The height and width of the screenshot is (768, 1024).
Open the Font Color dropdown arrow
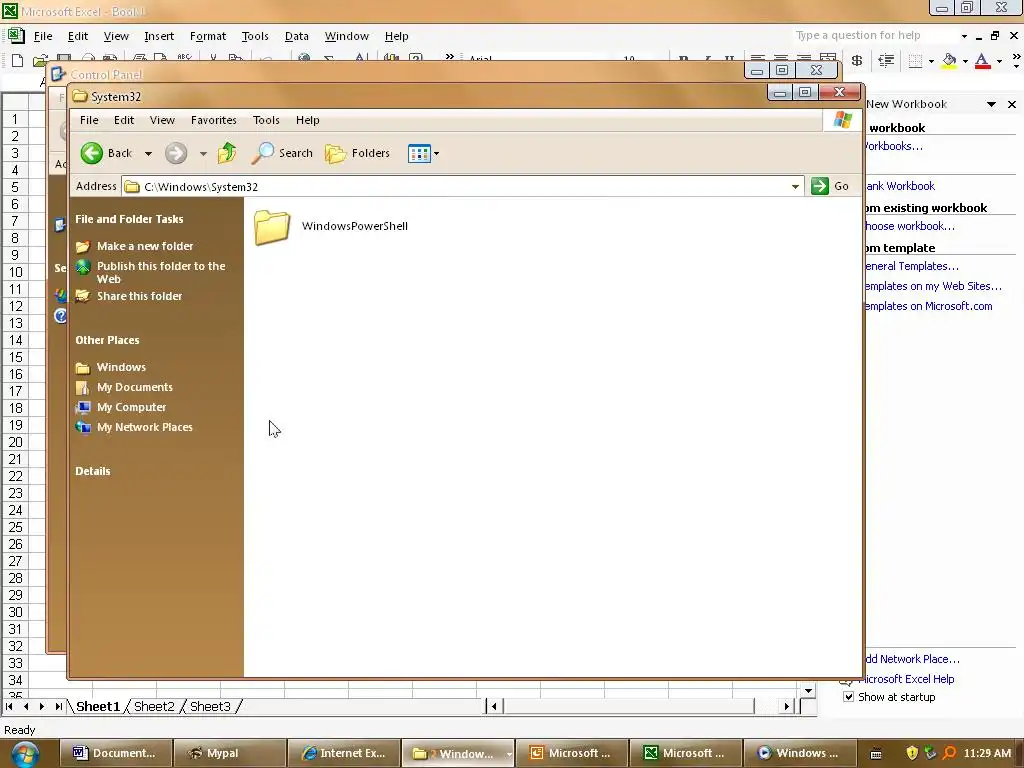pos(999,61)
